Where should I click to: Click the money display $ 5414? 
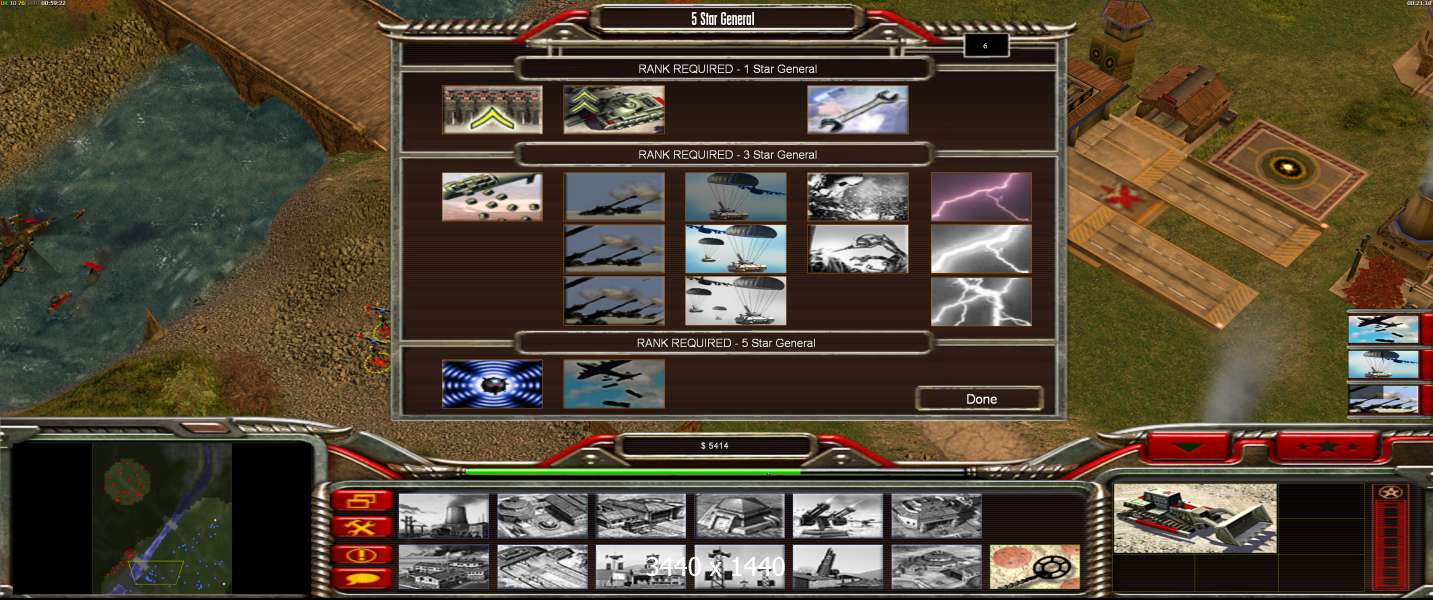(x=715, y=446)
